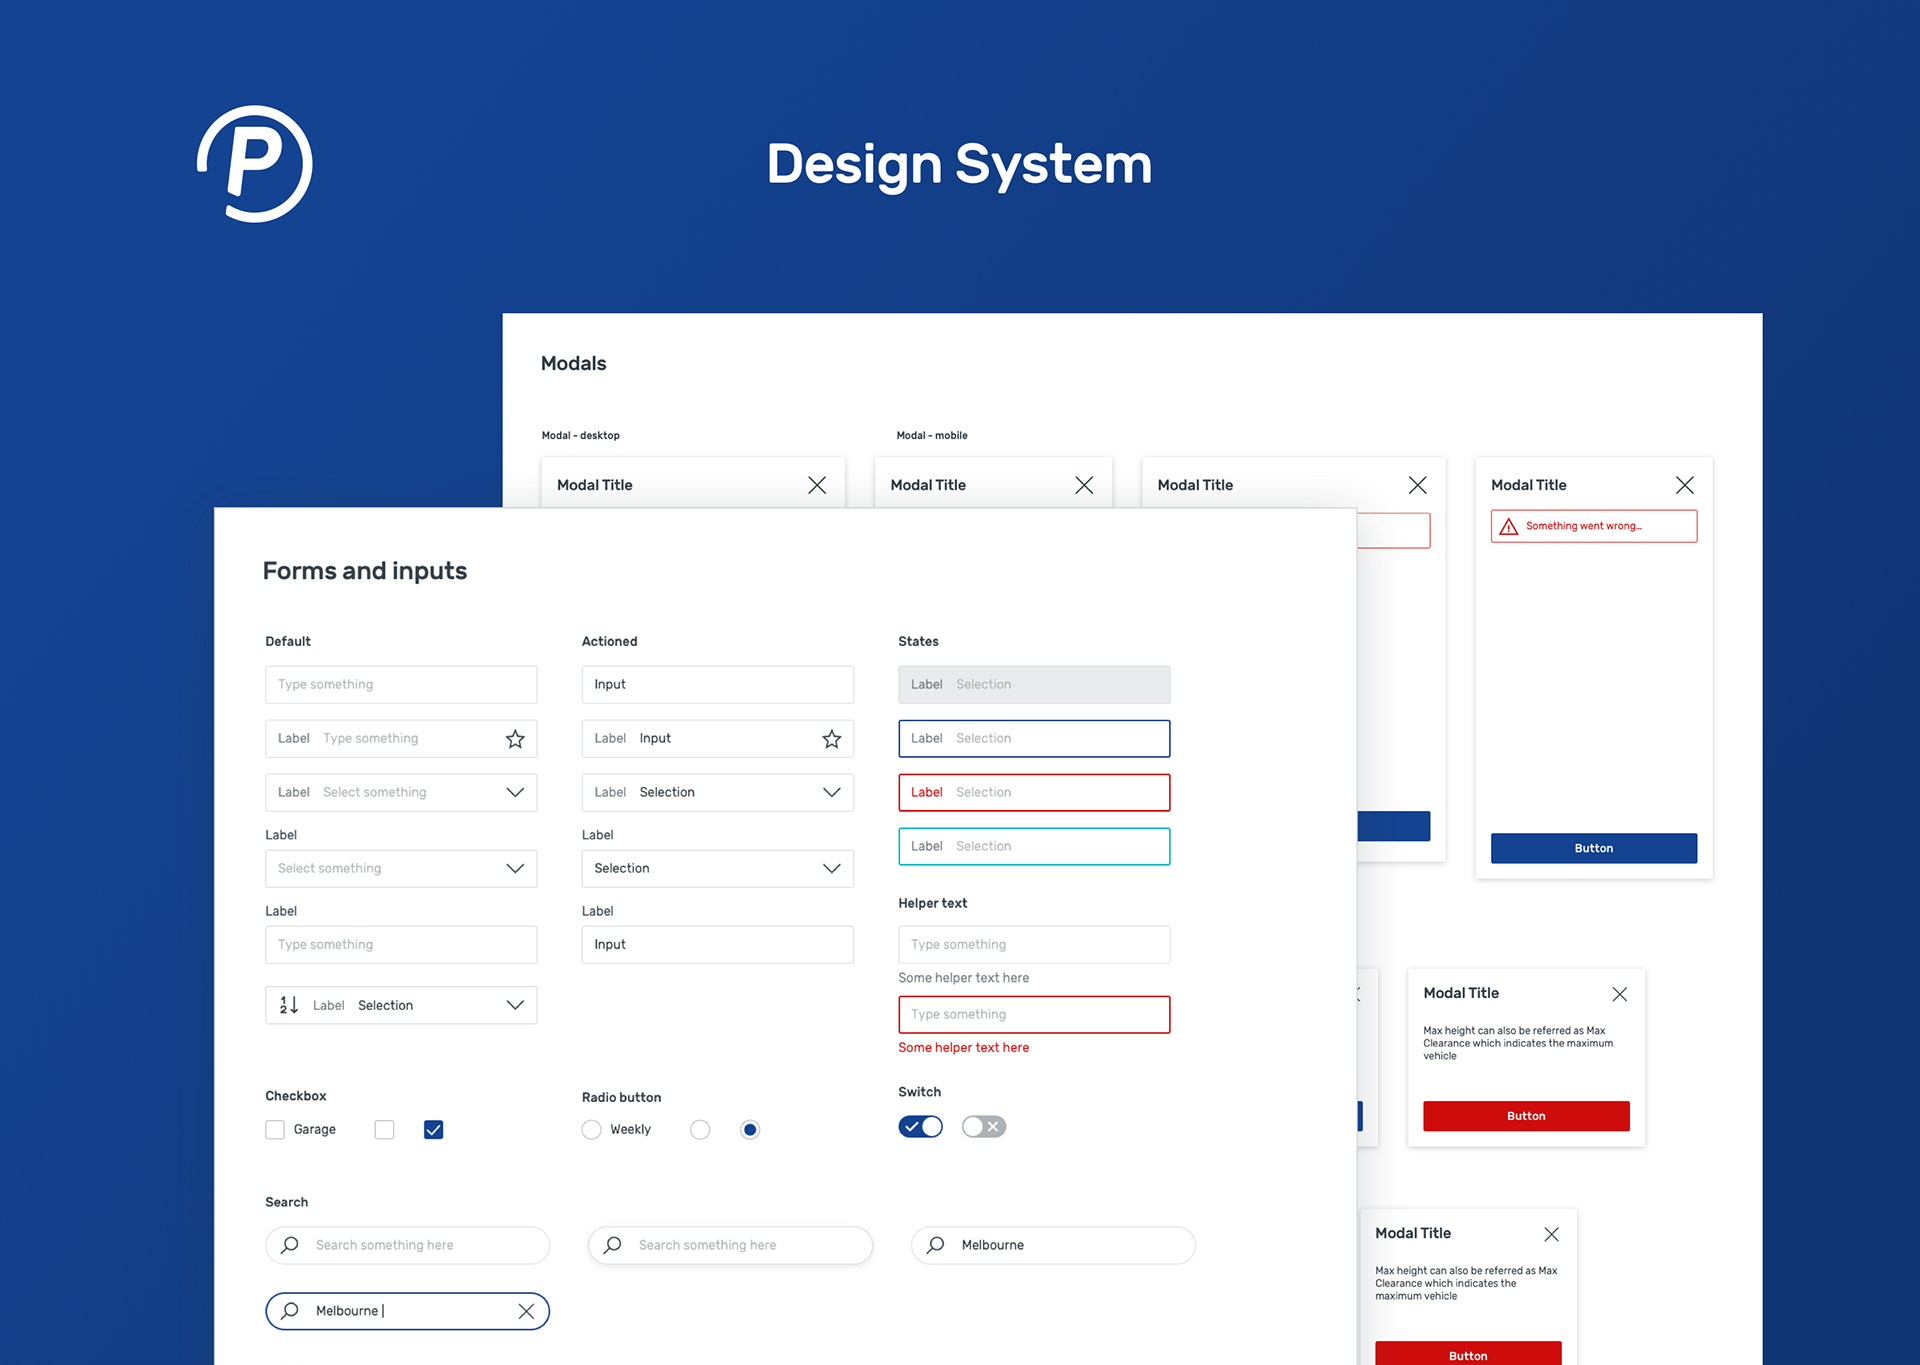This screenshot has width=1920, height=1365.
Task: Click the blue Button in rightmost modal
Action: coord(1593,848)
